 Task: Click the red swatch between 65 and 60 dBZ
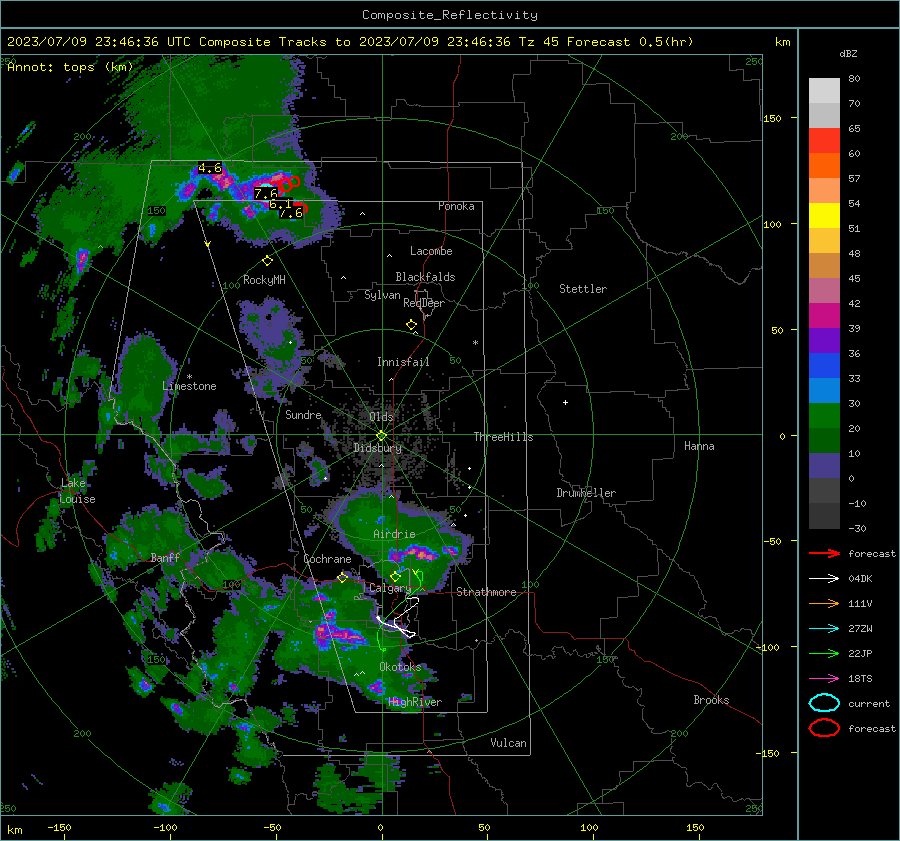click(824, 141)
